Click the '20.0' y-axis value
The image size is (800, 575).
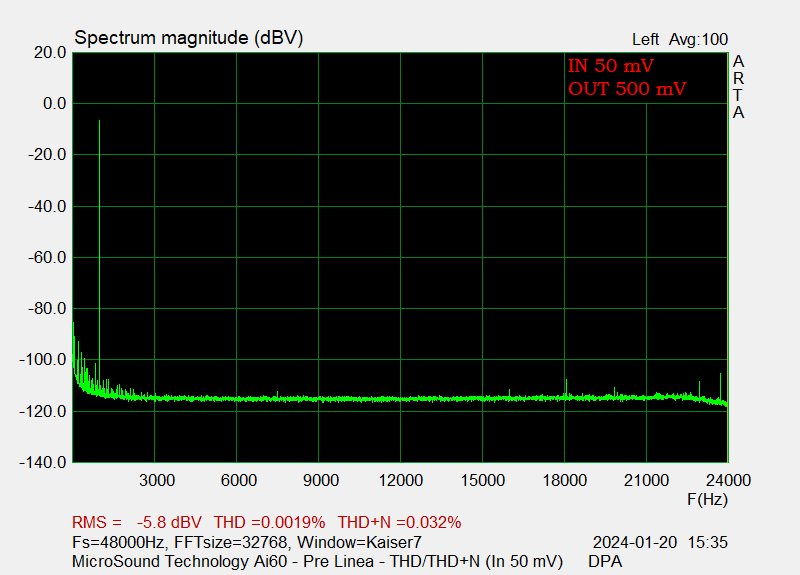point(50,53)
